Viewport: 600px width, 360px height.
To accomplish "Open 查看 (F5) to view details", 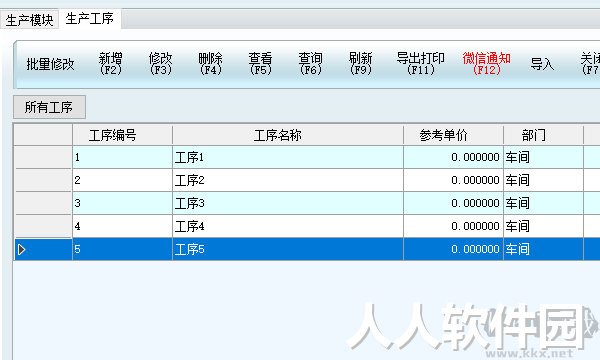I will (261, 64).
